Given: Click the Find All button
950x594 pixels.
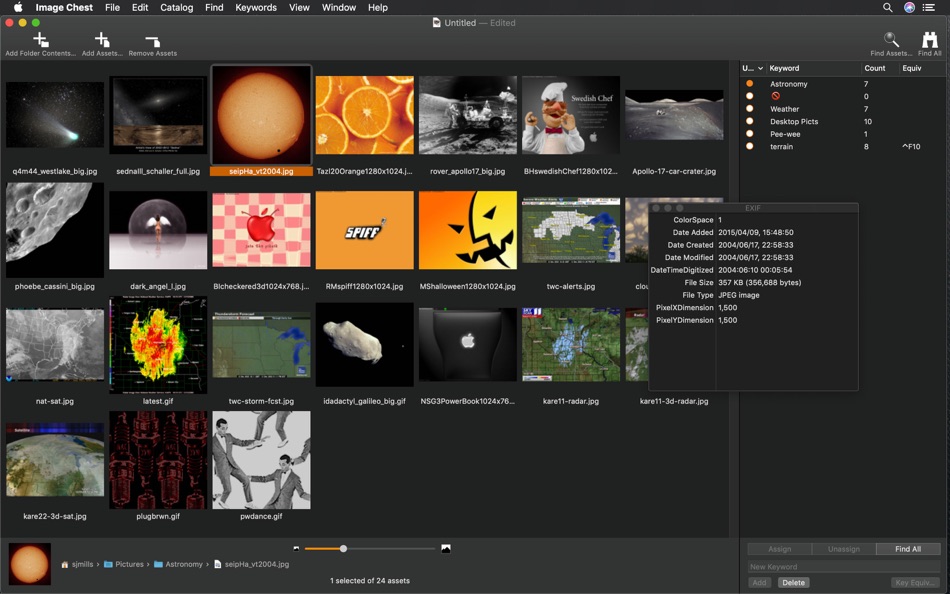Looking at the screenshot, I should [x=906, y=548].
